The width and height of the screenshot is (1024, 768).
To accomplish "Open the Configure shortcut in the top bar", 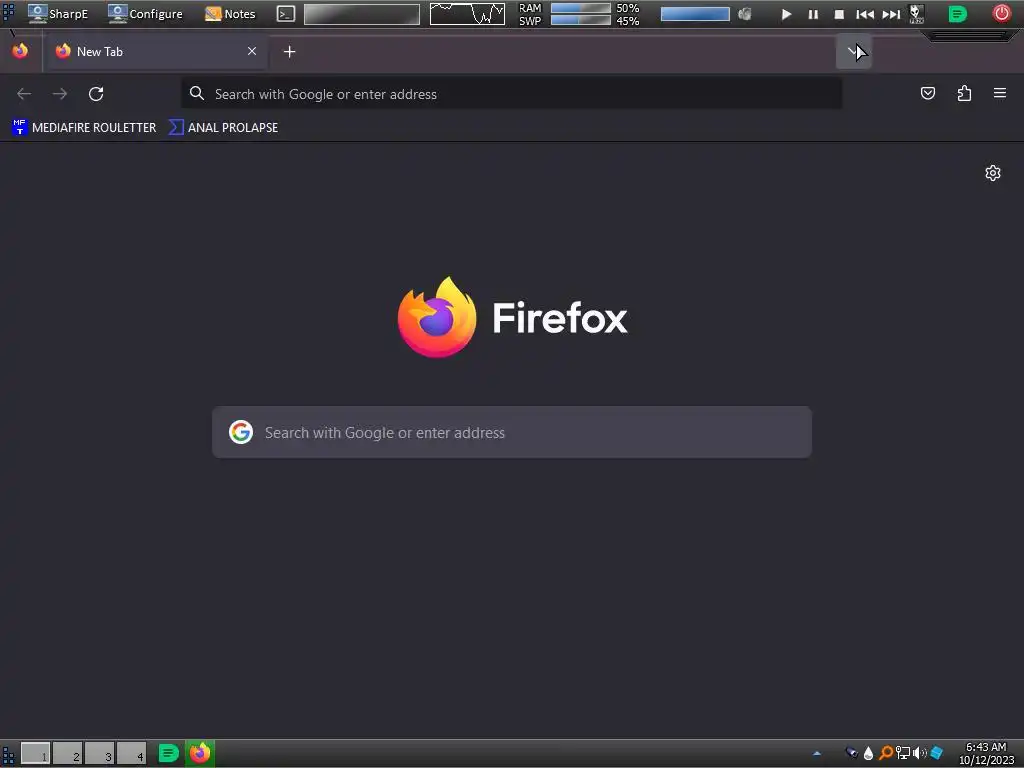I will click(x=145, y=14).
